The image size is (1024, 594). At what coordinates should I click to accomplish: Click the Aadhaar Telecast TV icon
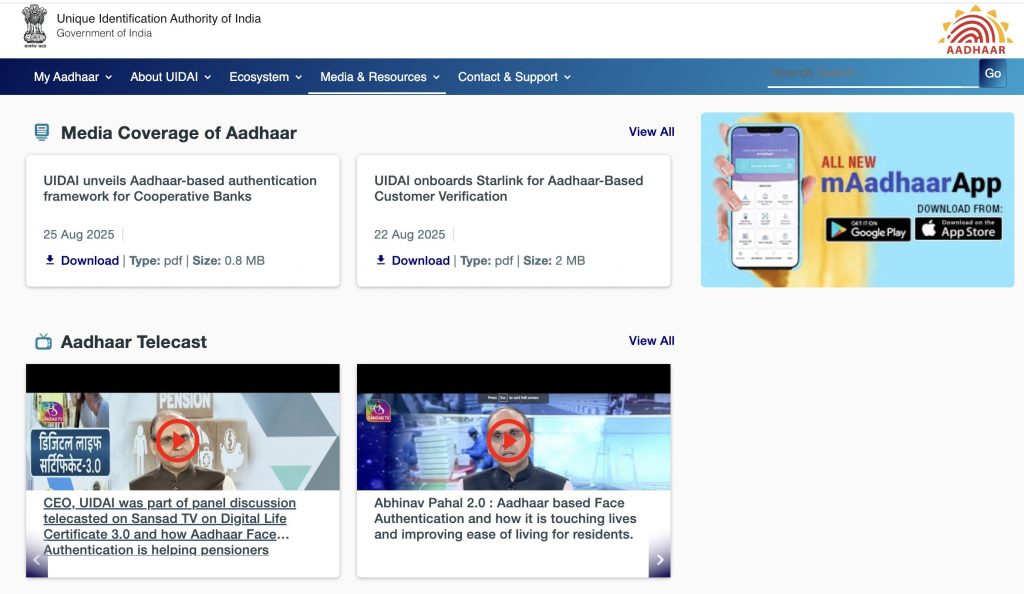[x=43, y=341]
